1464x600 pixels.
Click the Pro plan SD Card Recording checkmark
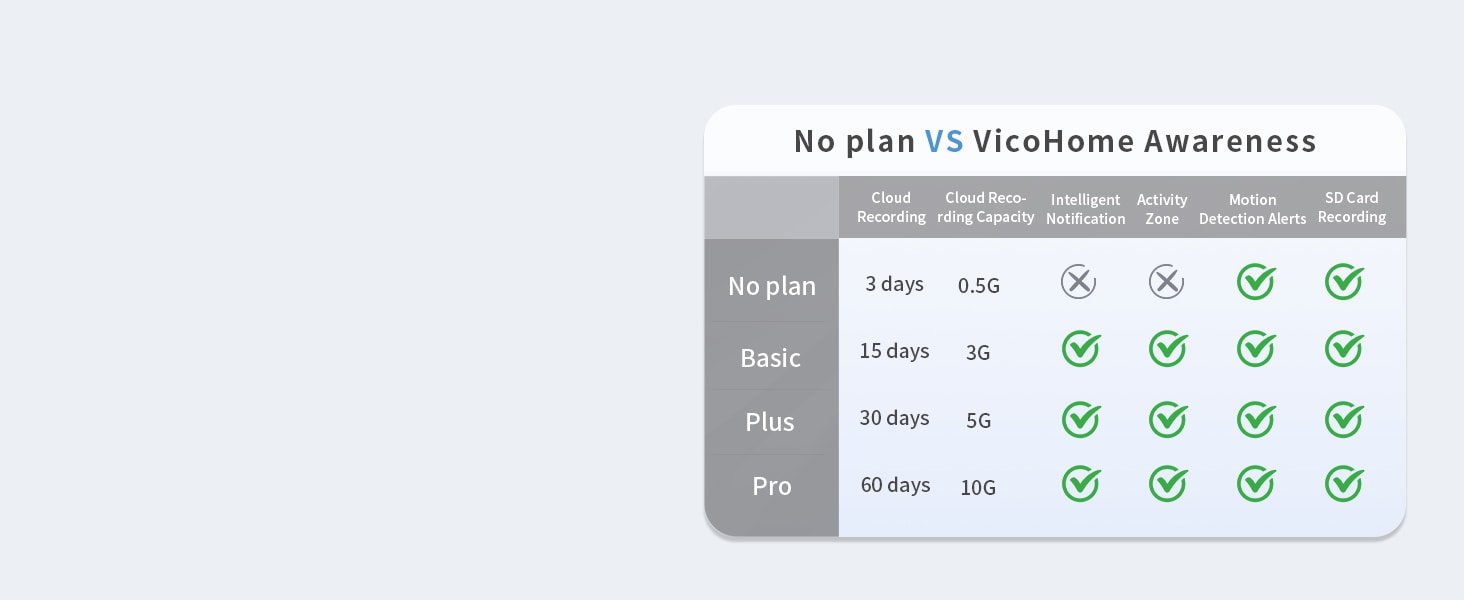[1344, 484]
